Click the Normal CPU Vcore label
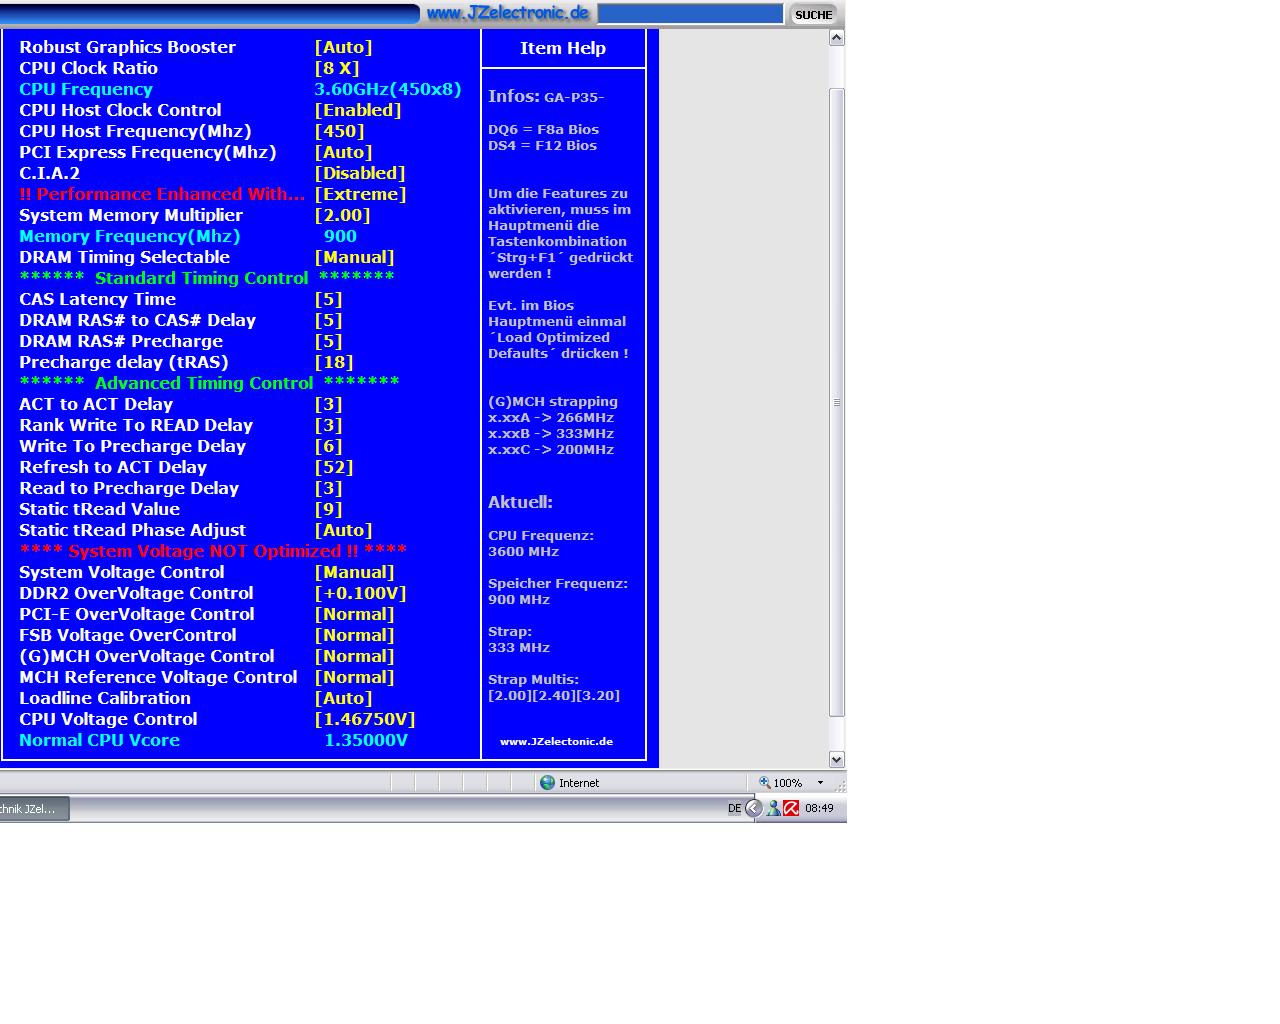Screen dimensions: 1280x1024 100,740
